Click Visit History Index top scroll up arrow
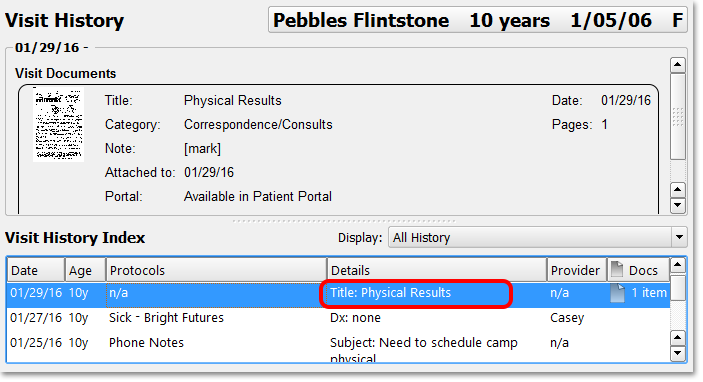This screenshot has height=382, width=703. [x=677, y=265]
